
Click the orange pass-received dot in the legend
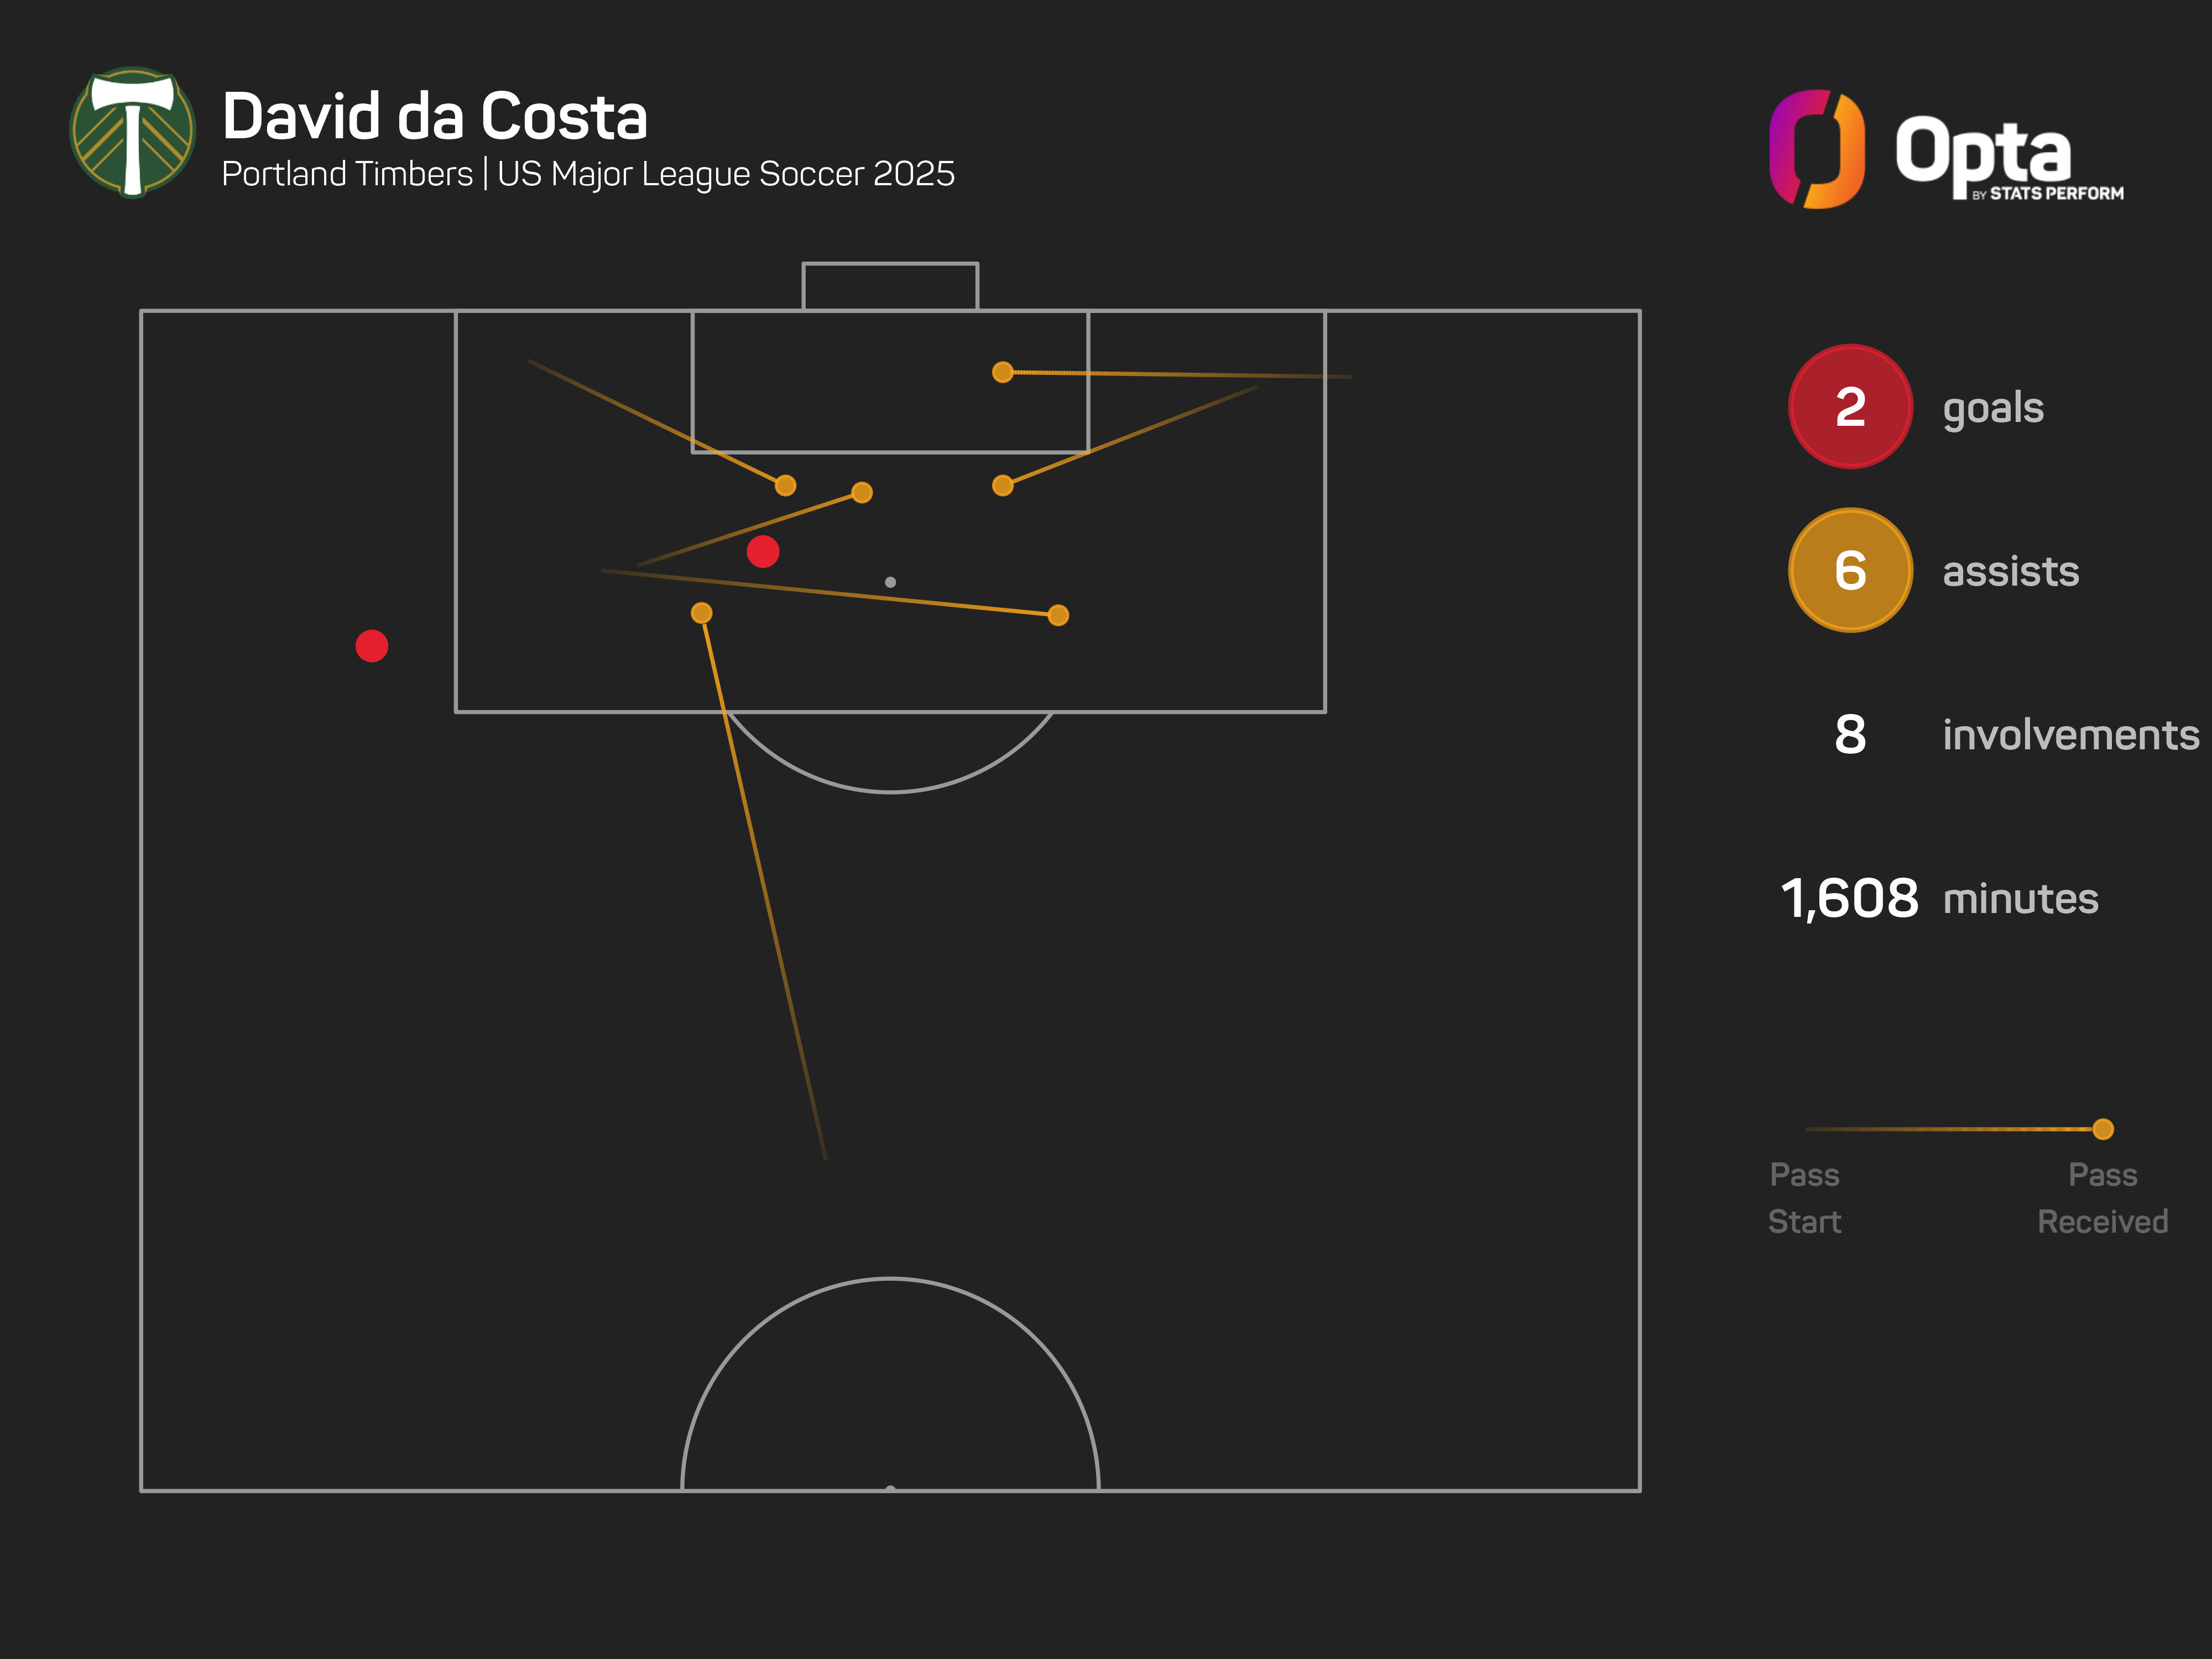pyautogui.click(x=2103, y=1129)
